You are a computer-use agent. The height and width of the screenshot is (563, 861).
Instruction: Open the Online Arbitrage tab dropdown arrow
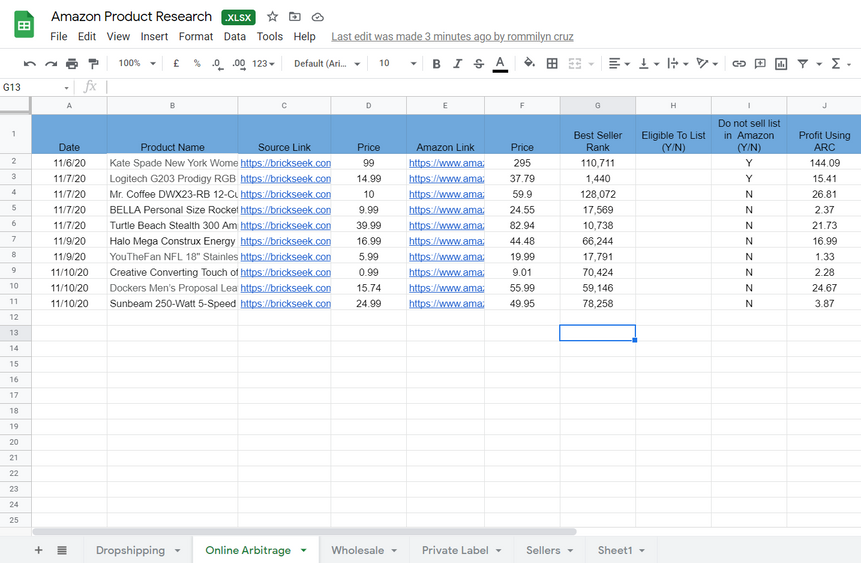coord(304,550)
